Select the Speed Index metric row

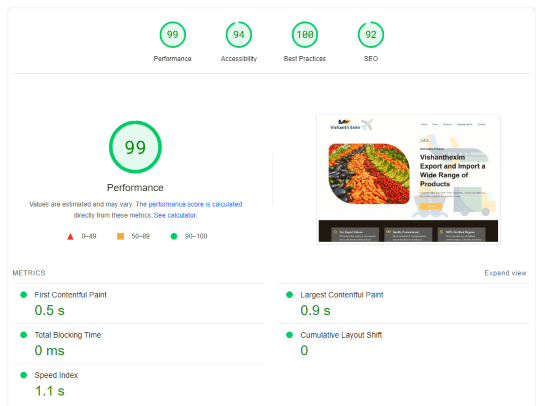[139, 384]
